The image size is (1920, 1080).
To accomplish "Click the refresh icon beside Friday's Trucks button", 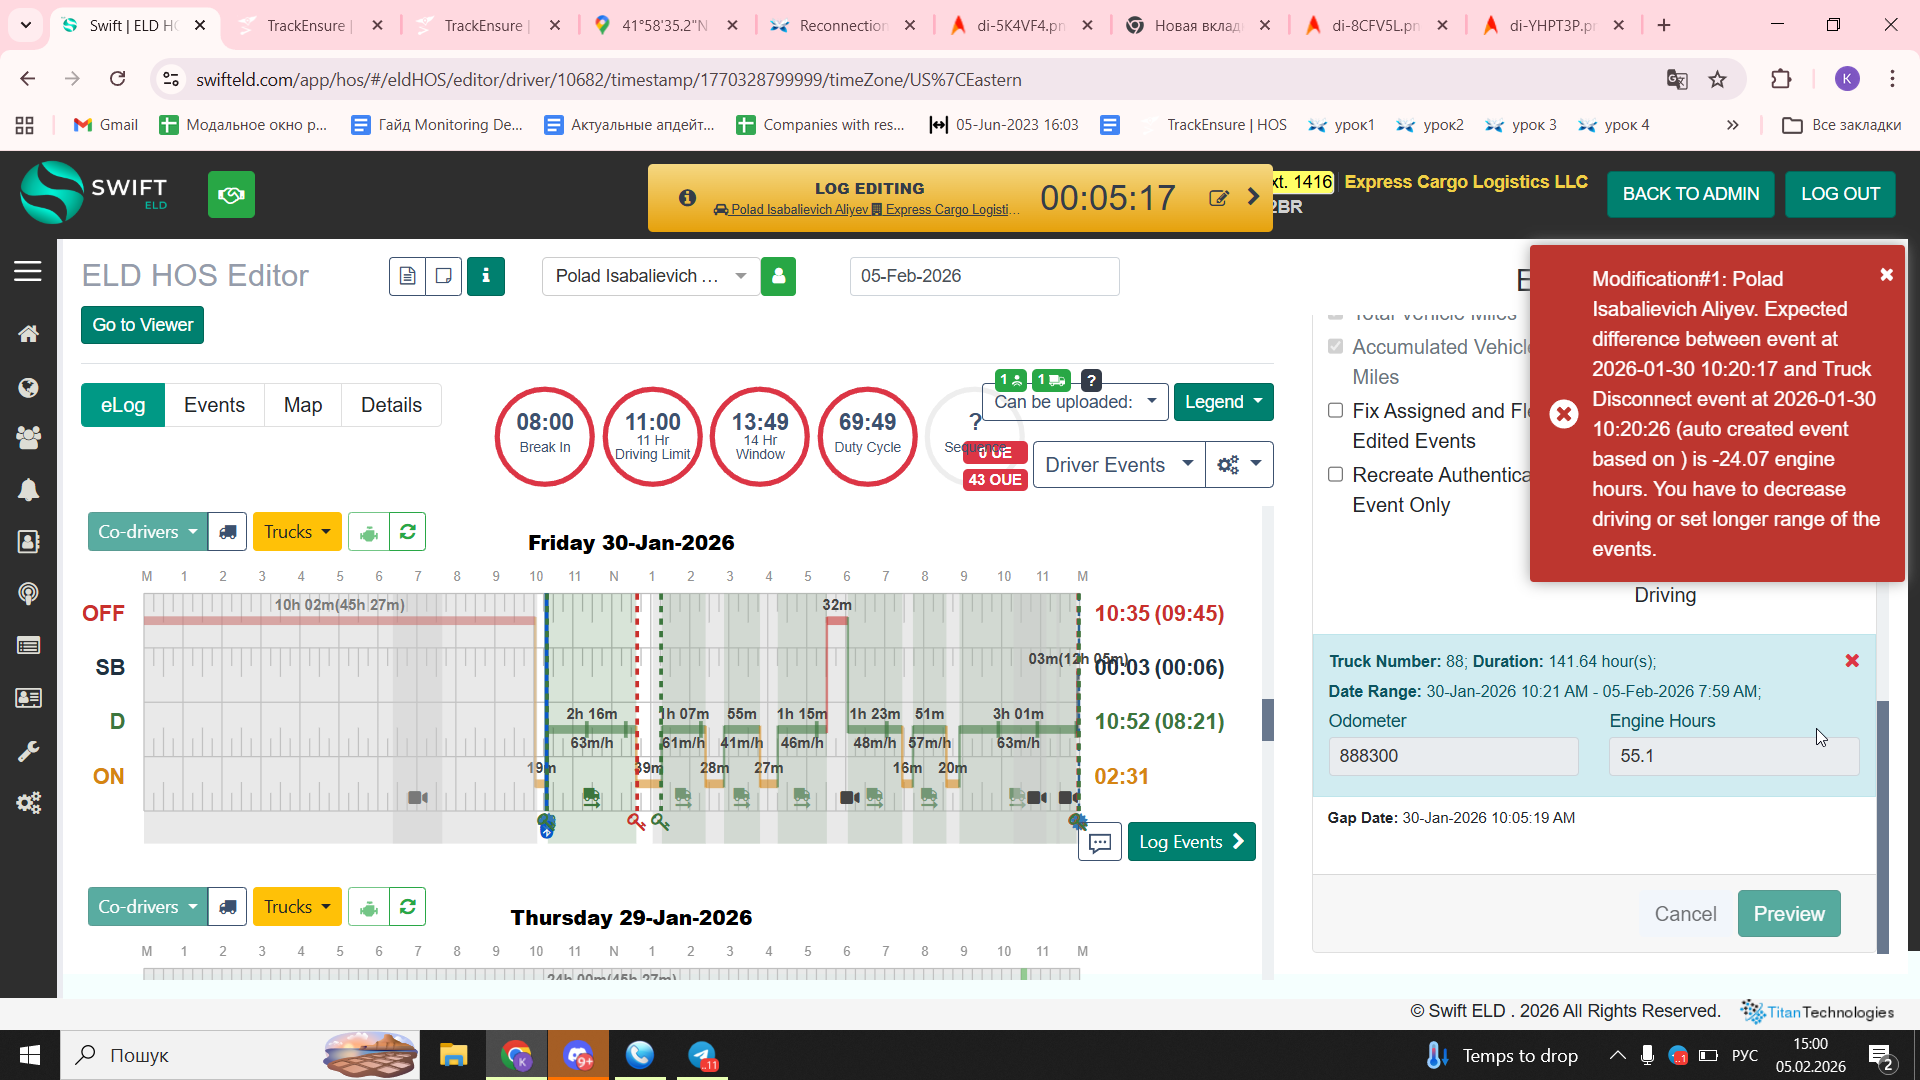I will click(407, 532).
